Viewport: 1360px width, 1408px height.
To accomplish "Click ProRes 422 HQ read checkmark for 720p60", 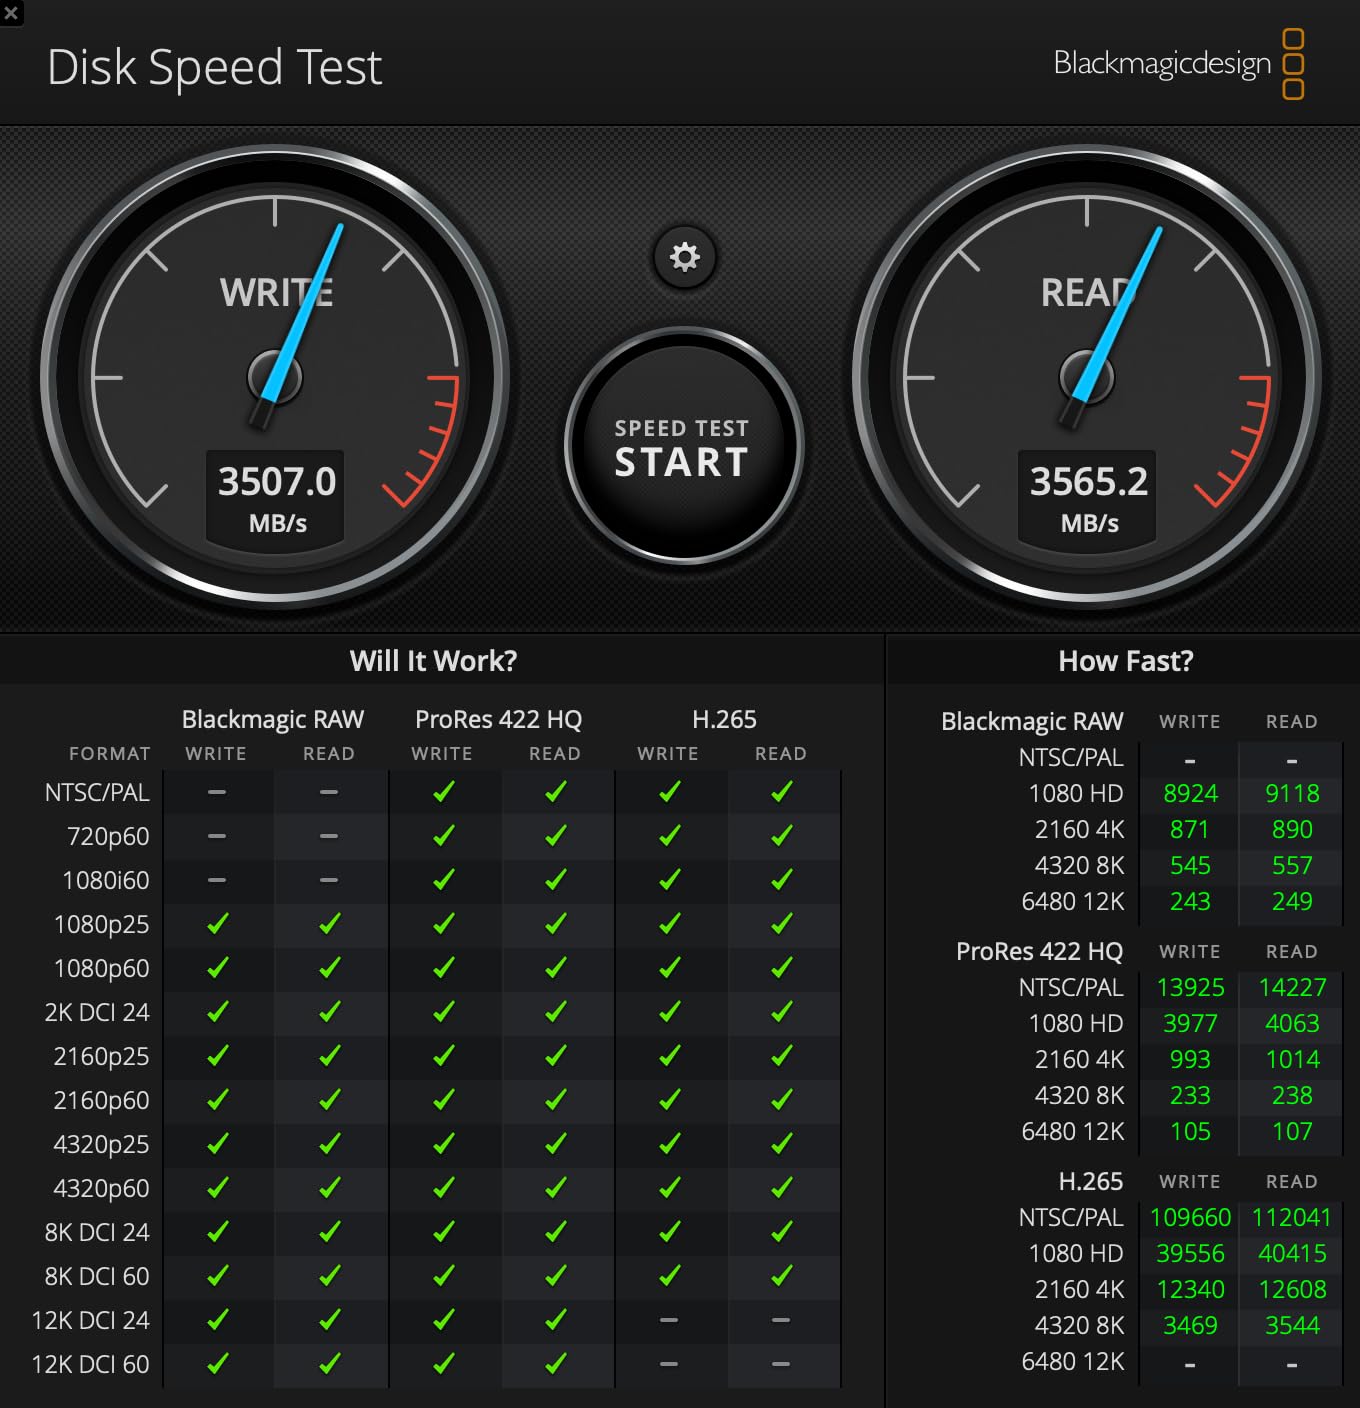I will (555, 835).
